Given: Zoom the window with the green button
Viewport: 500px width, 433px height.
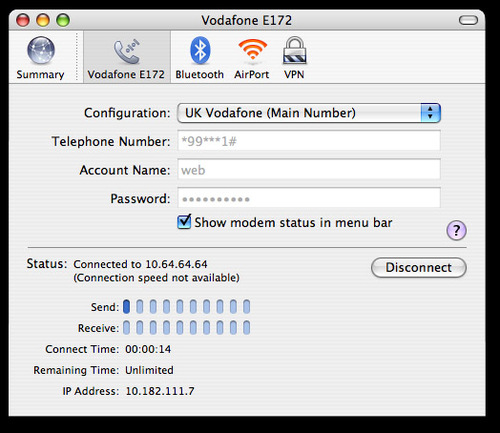Looking at the screenshot, I should [63, 20].
